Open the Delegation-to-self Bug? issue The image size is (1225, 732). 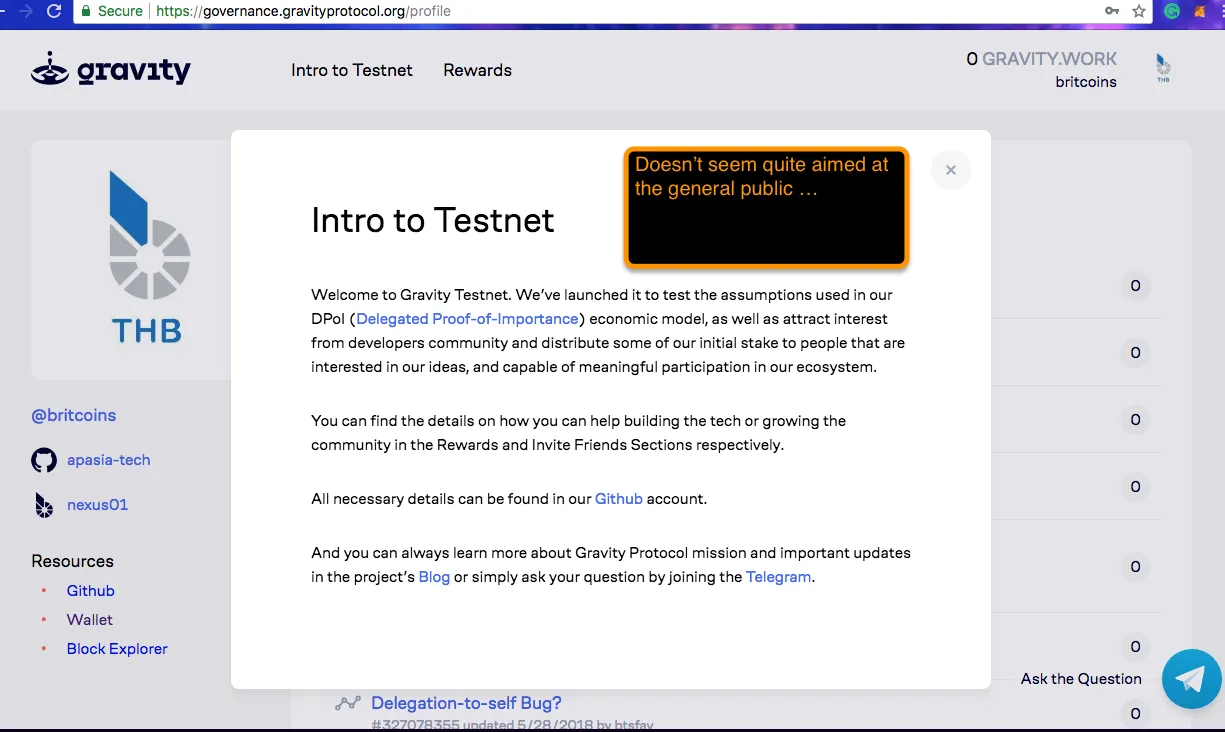(466, 703)
